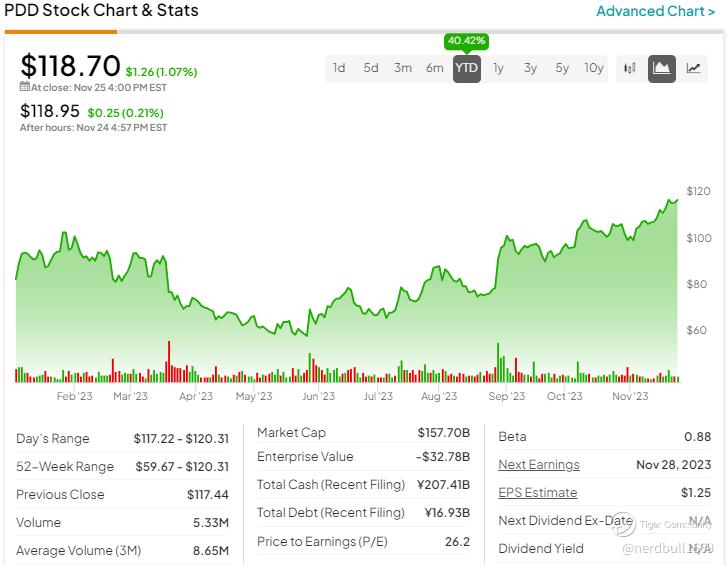This screenshot has height=565, width=727.
Task: Click Volume value 5.33M
Action: tap(211, 522)
